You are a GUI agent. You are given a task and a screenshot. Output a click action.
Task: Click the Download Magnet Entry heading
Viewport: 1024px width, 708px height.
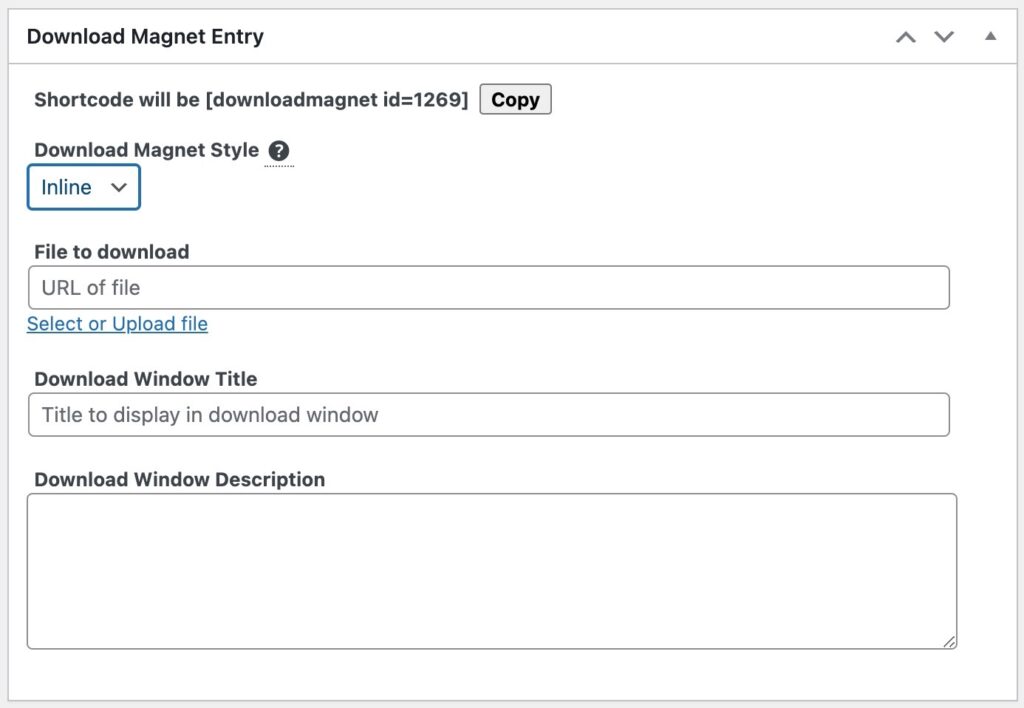click(145, 37)
